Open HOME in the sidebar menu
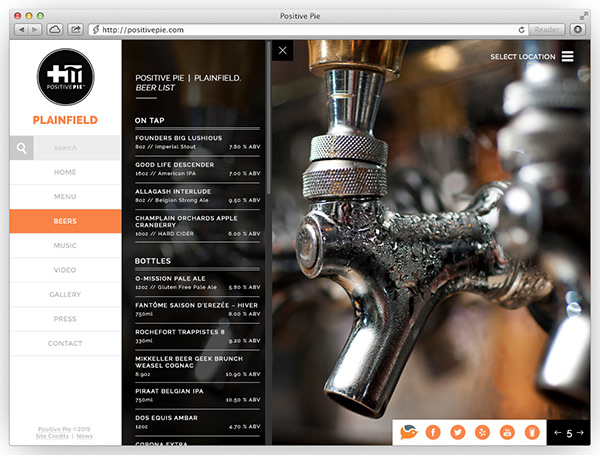The height and width of the screenshot is (455, 600). pyautogui.click(x=65, y=172)
